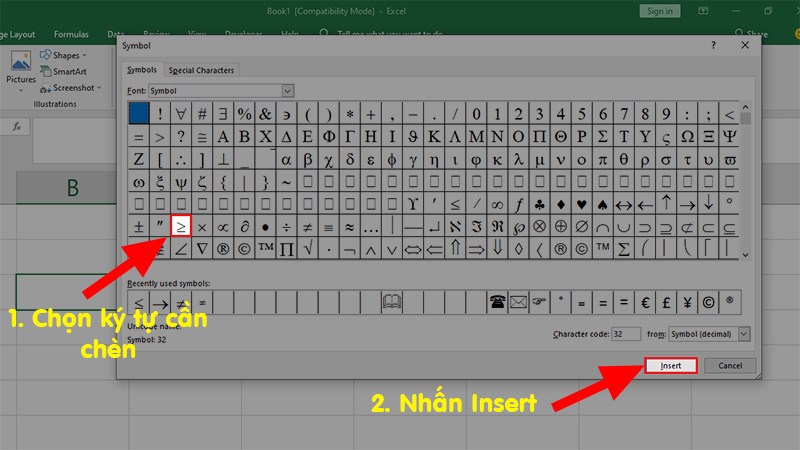The width and height of the screenshot is (800, 450).
Task: Click the symbol grid scroll down arrow
Action: (x=745, y=255)
